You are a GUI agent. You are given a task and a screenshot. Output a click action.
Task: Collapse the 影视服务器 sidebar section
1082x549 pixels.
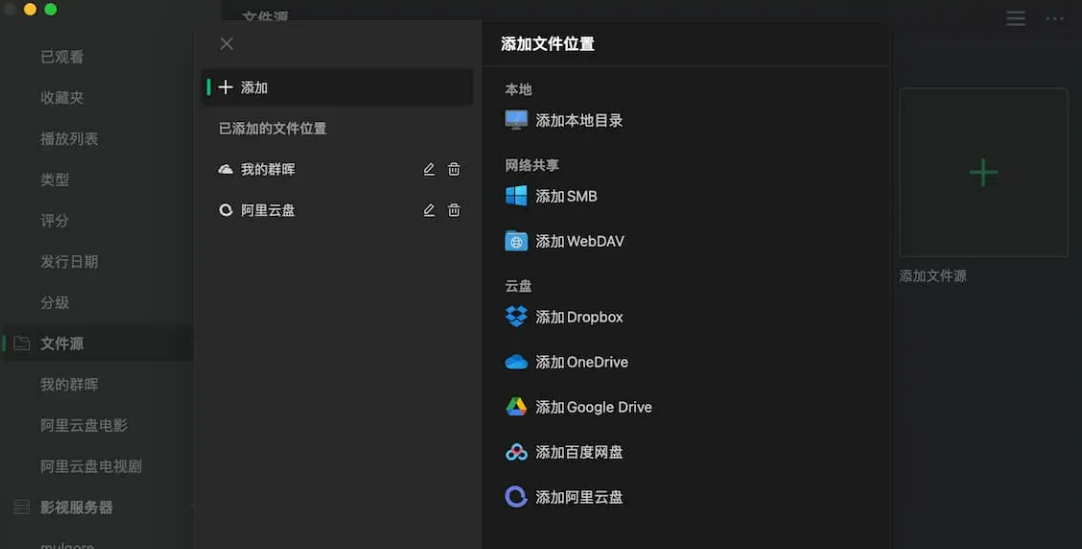(76, 507)
